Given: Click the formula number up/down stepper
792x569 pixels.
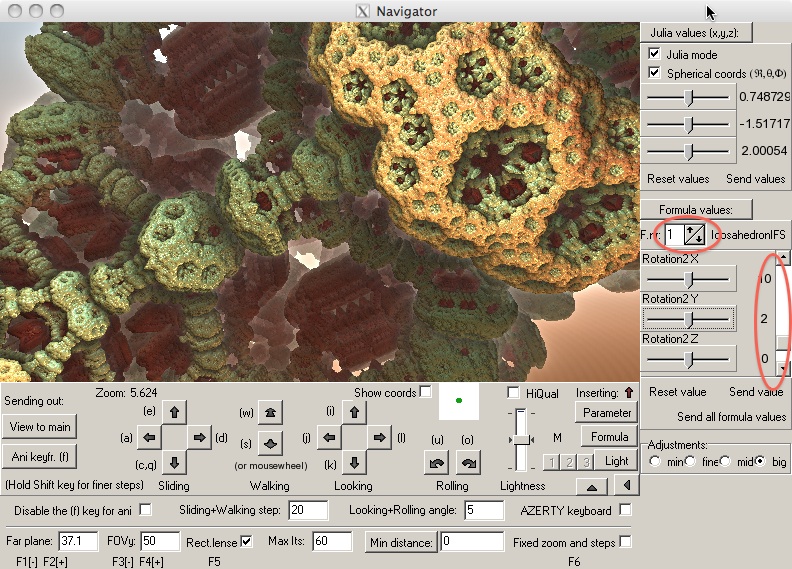Looking at the screenshot, I should pyautogui.click(x=694, y=235).
